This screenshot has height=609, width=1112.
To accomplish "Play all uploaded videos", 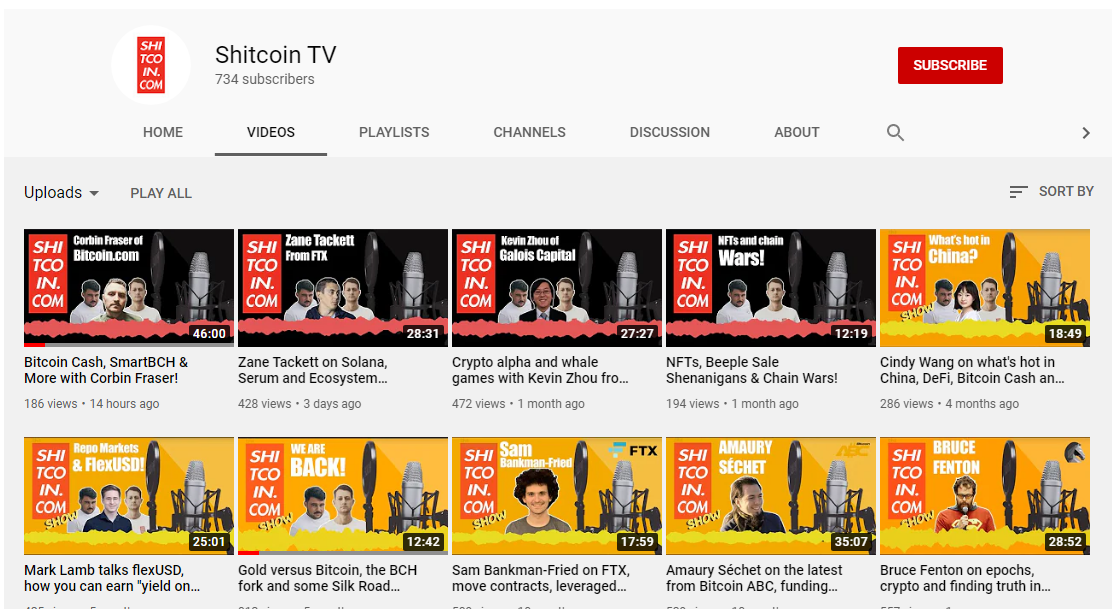I will tap(161, 194).
